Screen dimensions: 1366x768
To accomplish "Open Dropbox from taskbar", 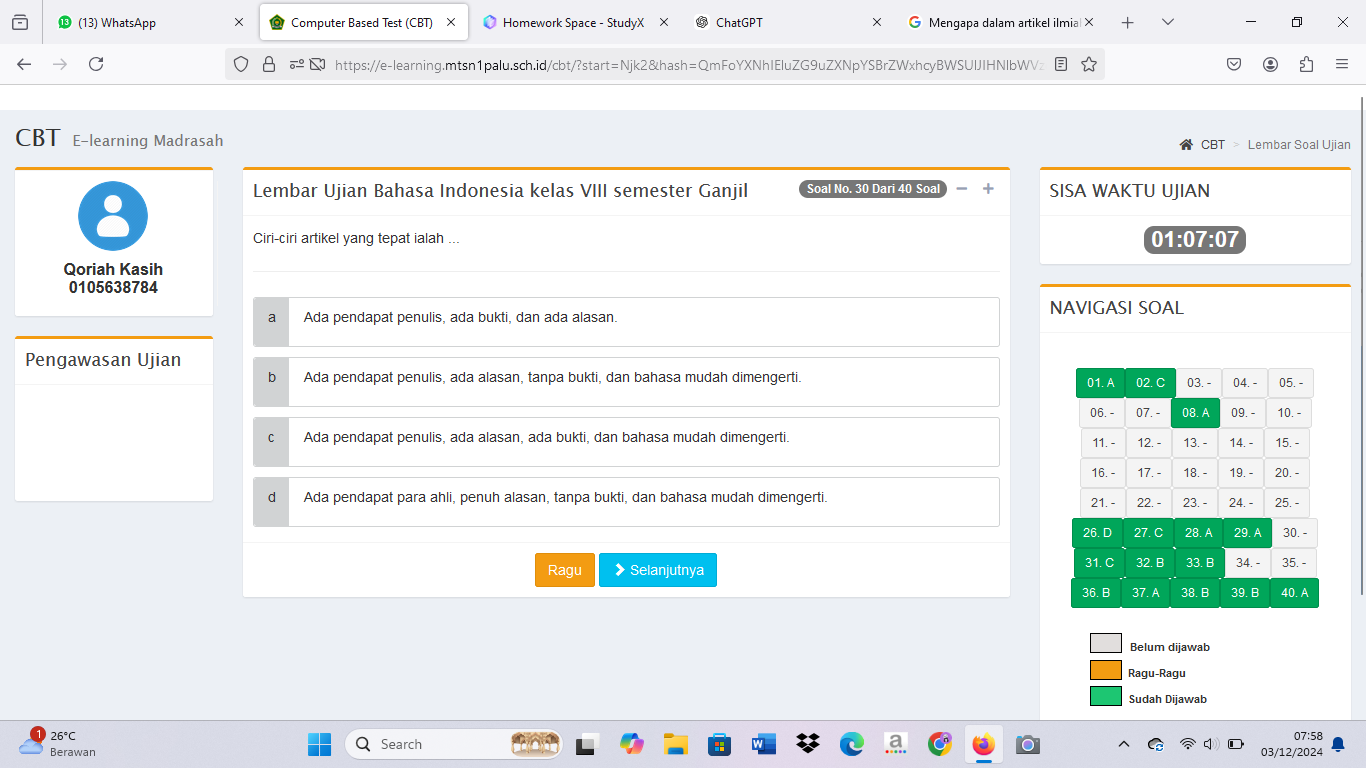I will coord(807,744).
